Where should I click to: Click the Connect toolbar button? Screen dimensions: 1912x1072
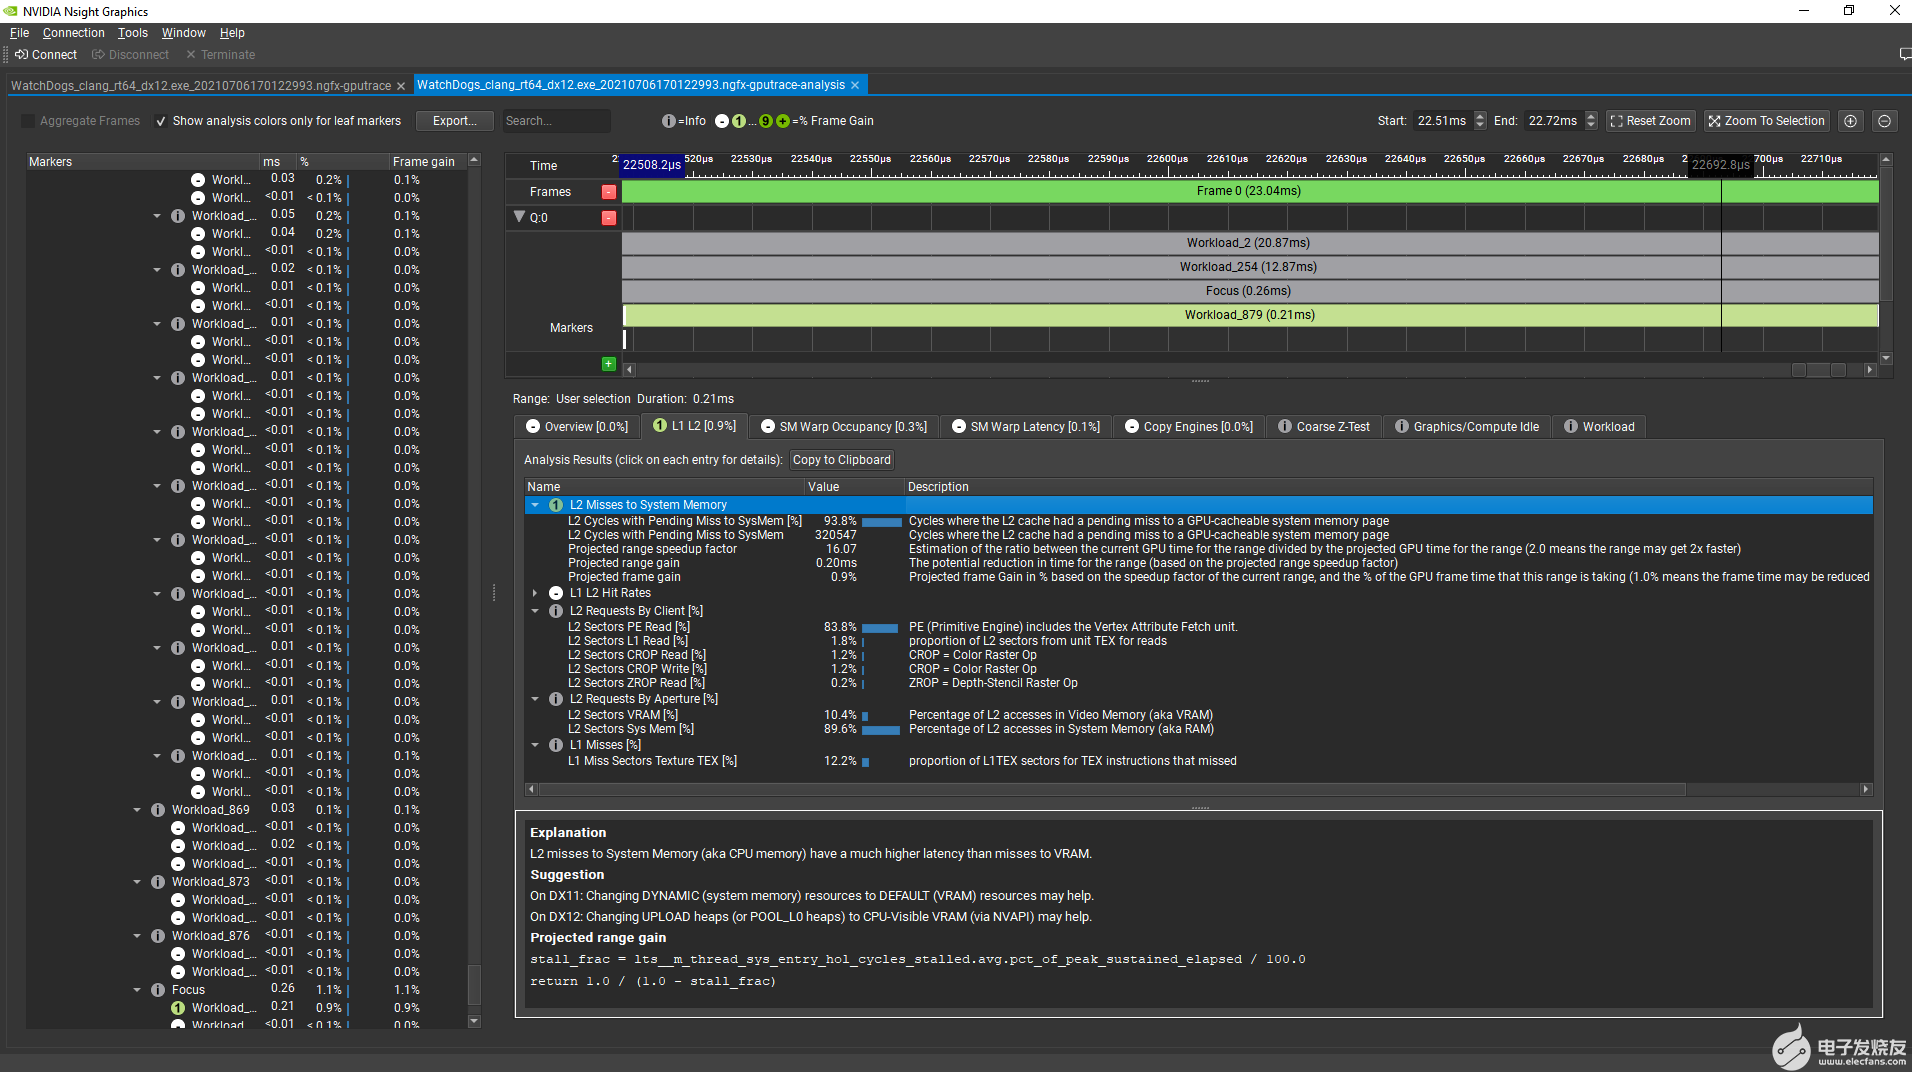click(46, 55)
